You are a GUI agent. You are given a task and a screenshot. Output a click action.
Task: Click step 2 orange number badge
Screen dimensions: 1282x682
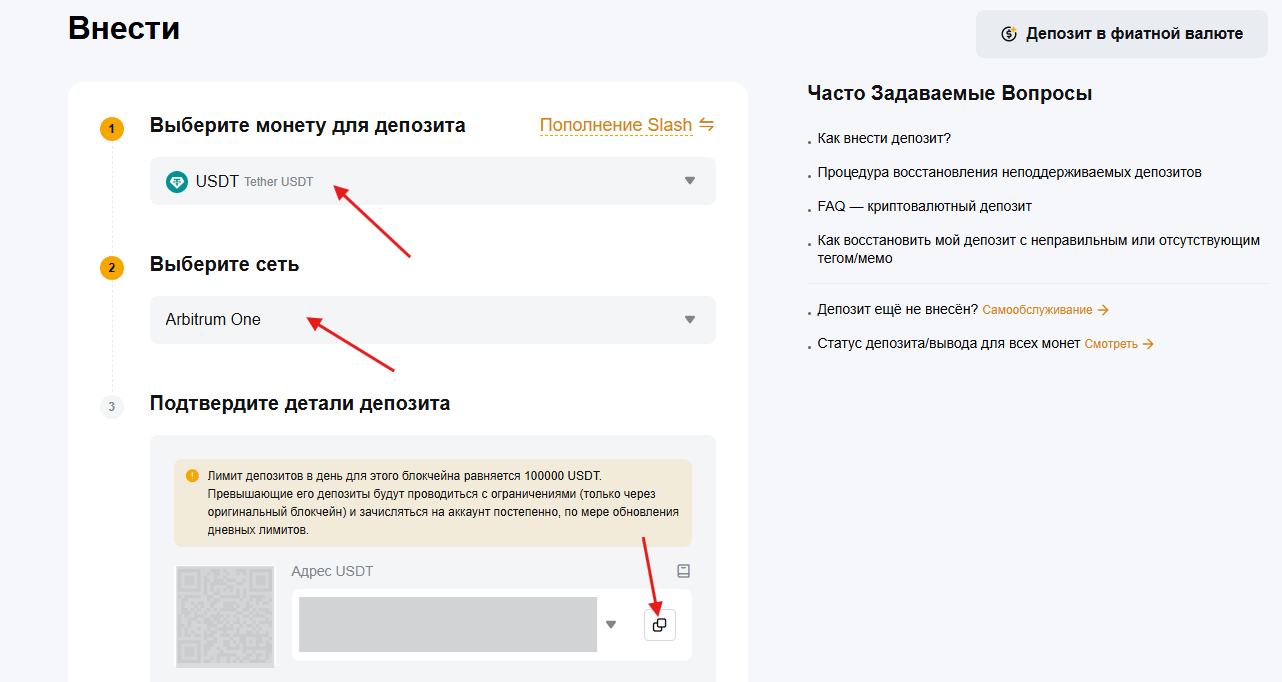point(112,268)
